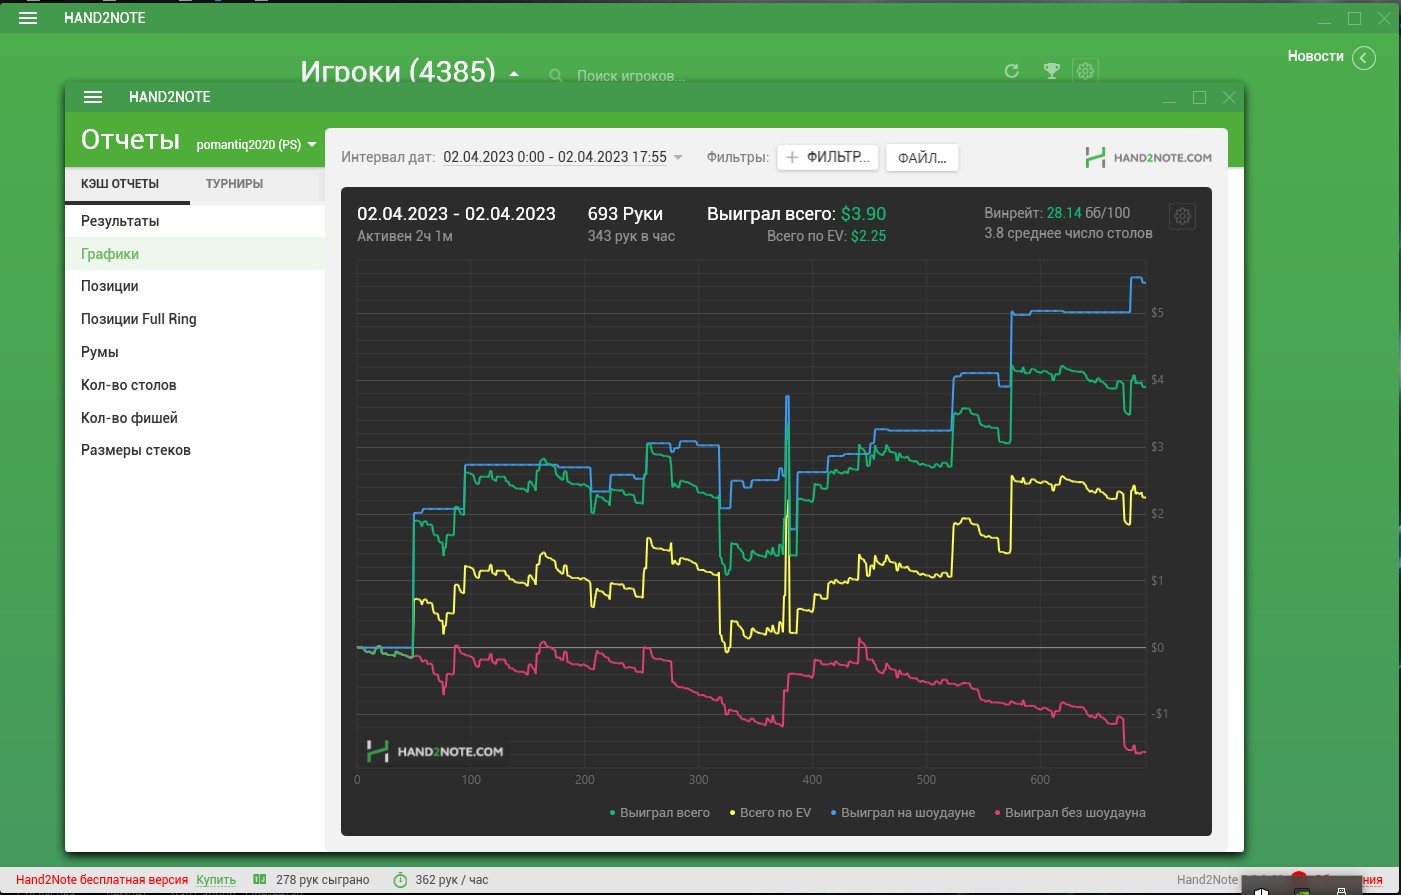Maximize the Отчеты window
This screenshot has height=895, width=1401.
pos(1199,97)
